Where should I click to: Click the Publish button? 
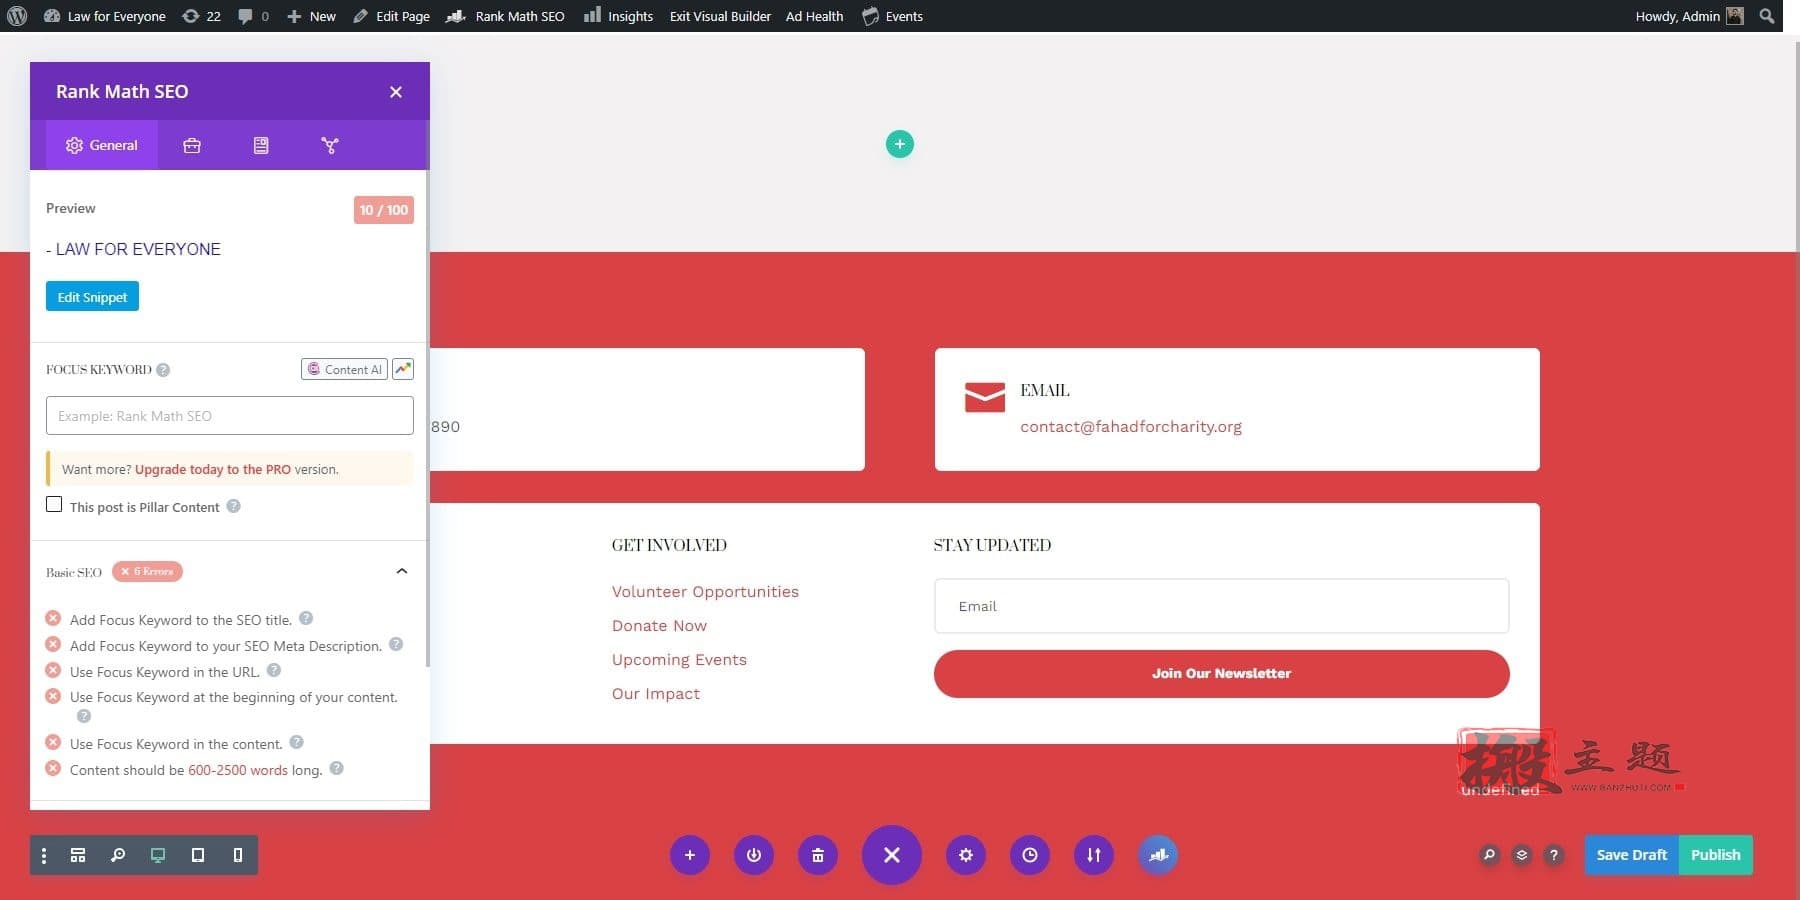coord(1716,855)
